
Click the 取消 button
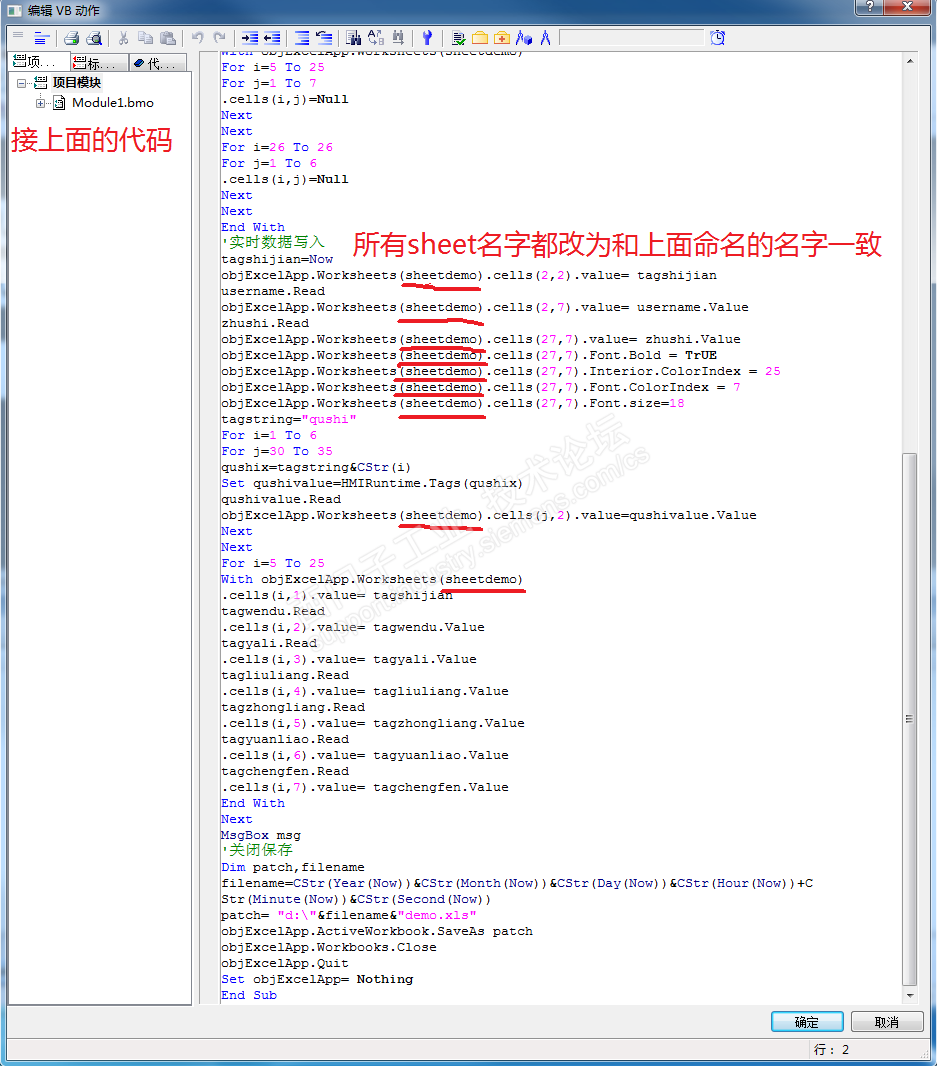pyautogui.click(x=887, y=1022)
